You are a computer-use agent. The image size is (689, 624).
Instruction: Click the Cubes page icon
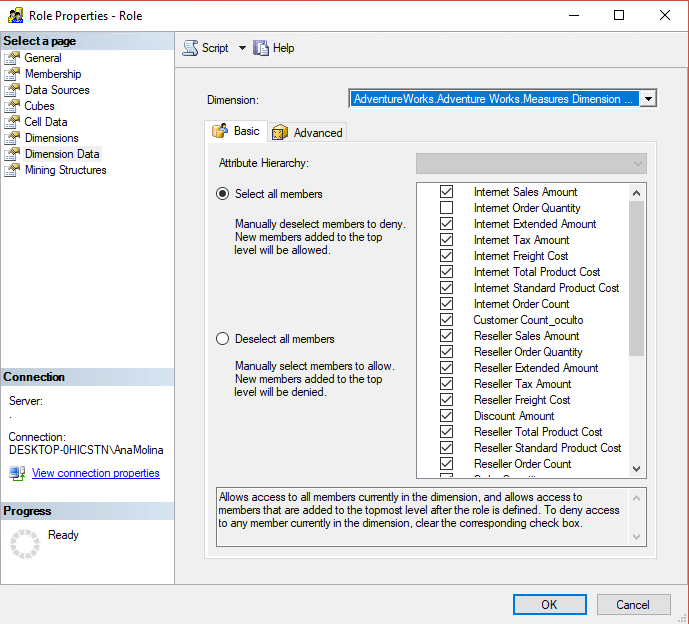coord(12,106)
